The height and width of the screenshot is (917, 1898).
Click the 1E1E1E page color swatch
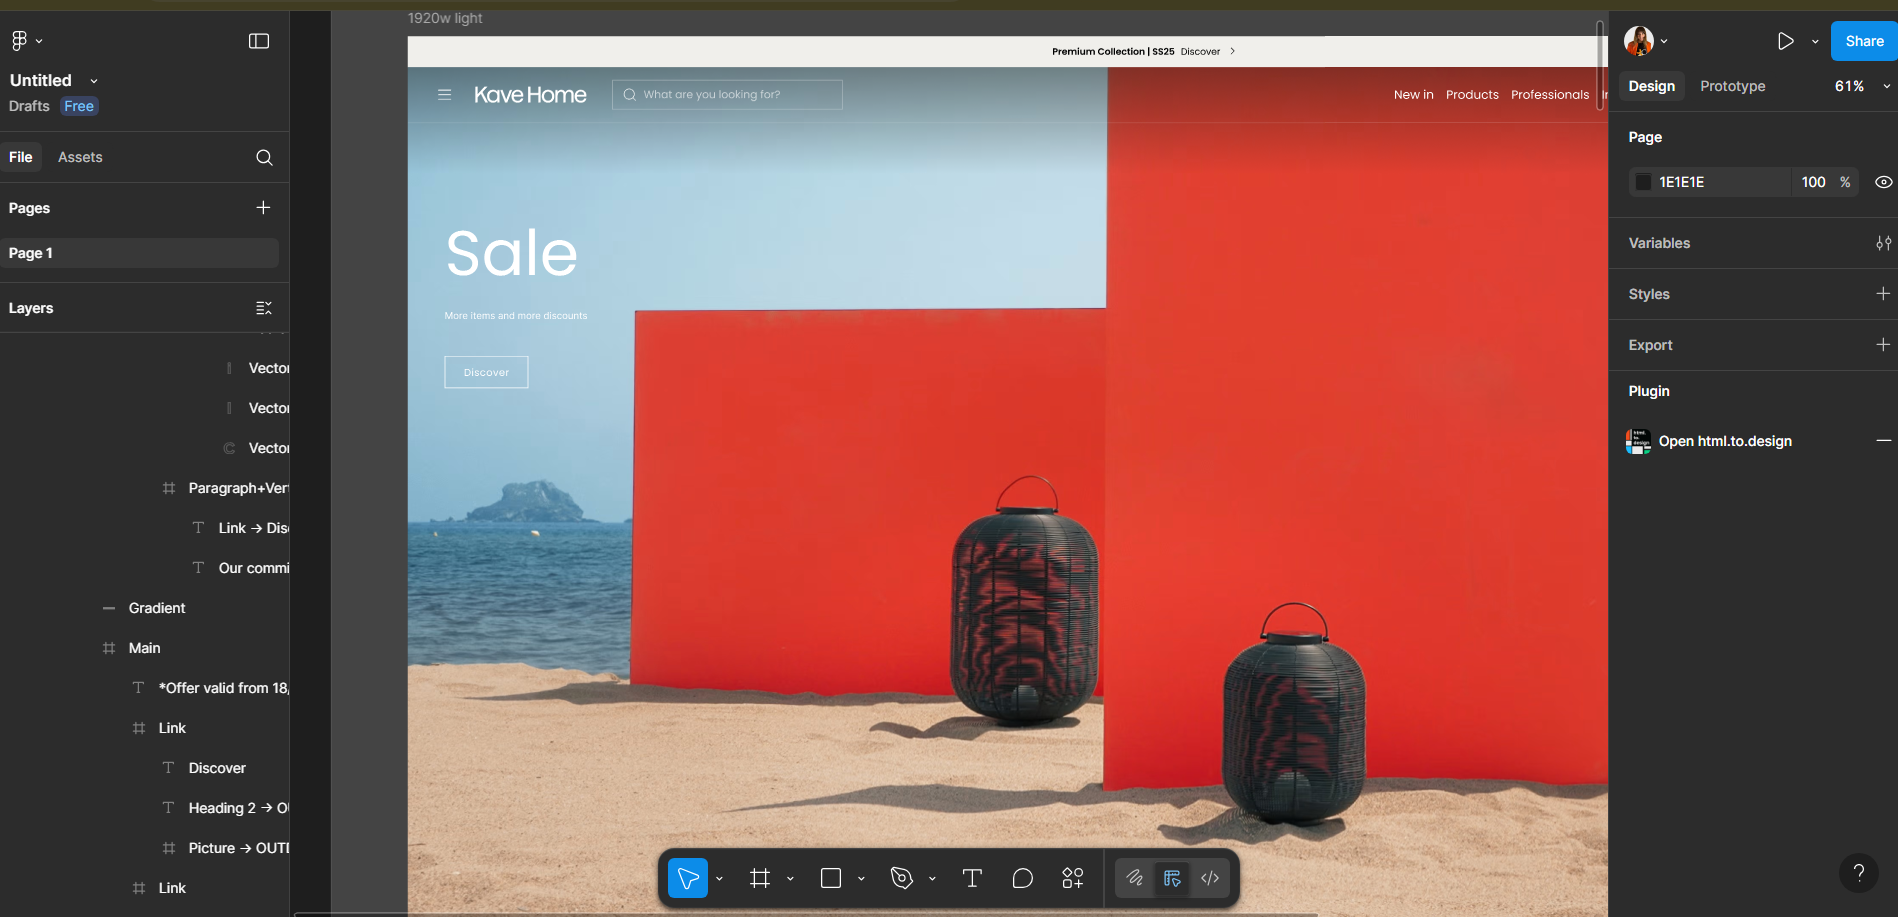click(x=1643, y=181)
